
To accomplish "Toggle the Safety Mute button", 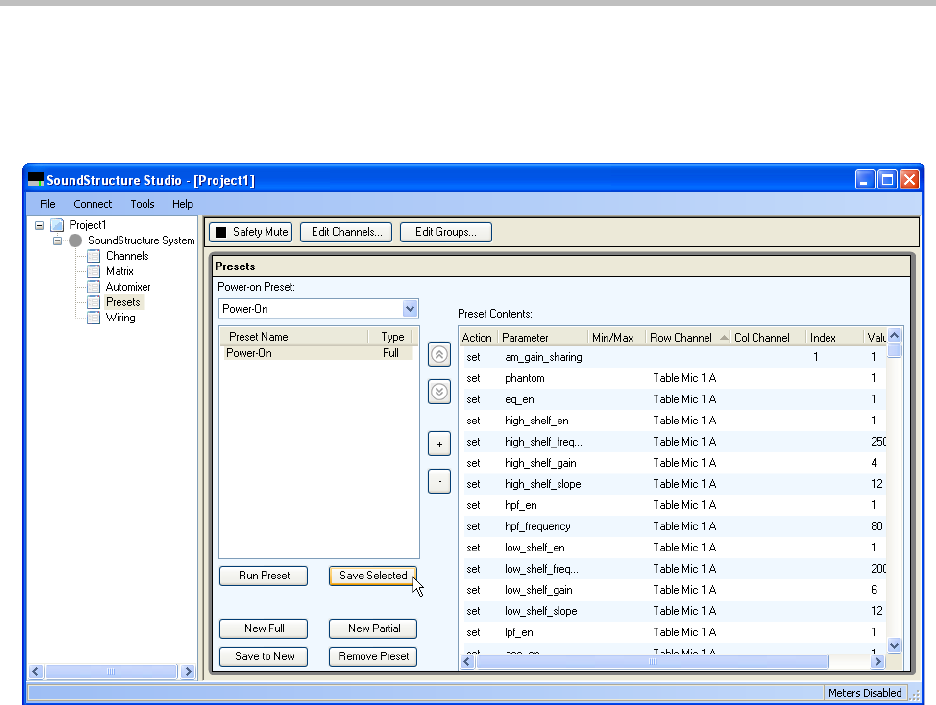I will click(x=250, y=232).
